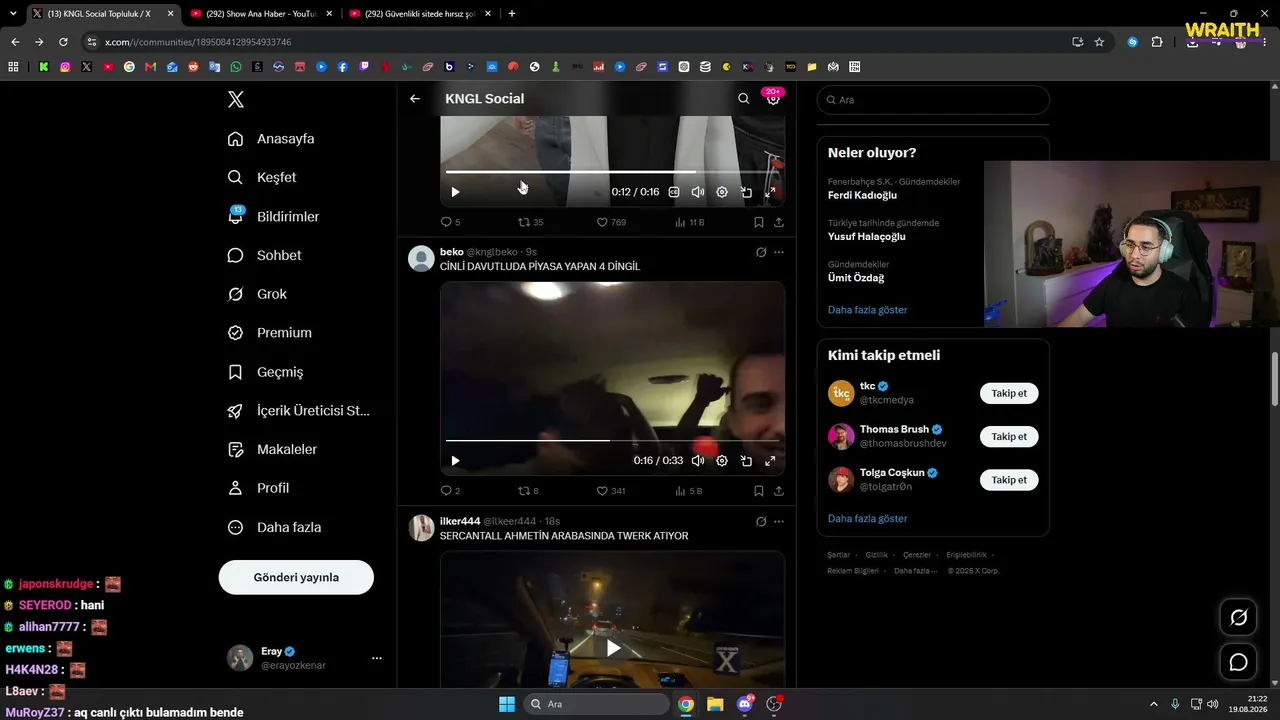
Task: Open the X logo home icon
Action: [236, 99]
